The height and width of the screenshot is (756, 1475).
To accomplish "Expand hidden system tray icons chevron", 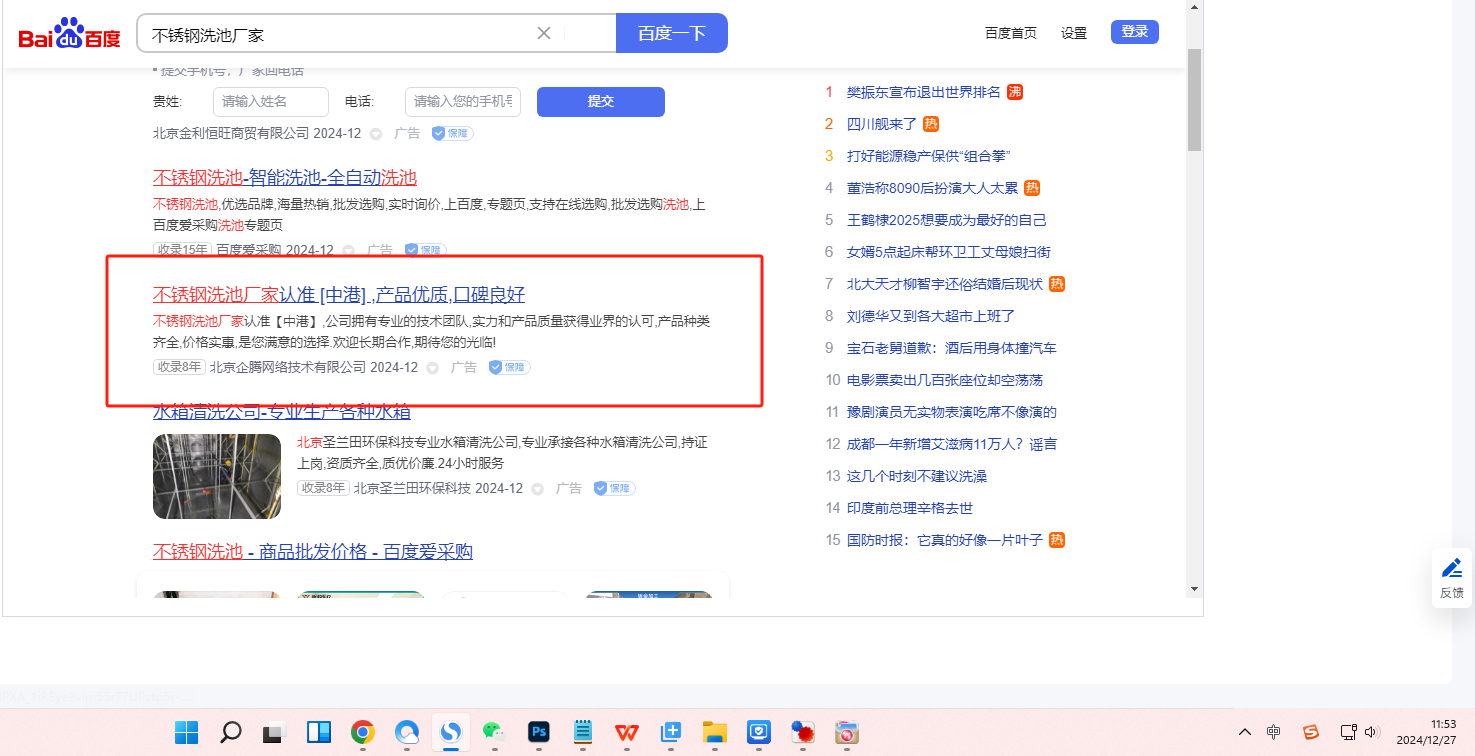I will (x=1244, y=732).
